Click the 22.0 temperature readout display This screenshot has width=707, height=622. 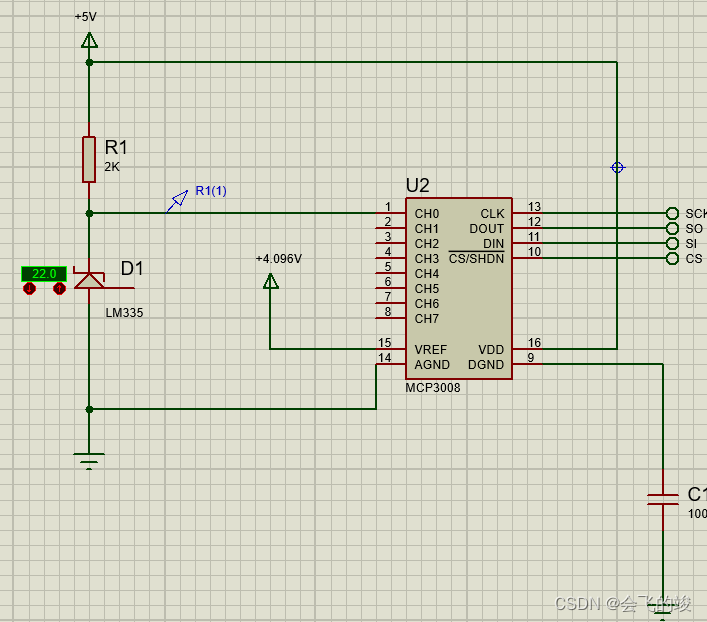pos(44,274)
